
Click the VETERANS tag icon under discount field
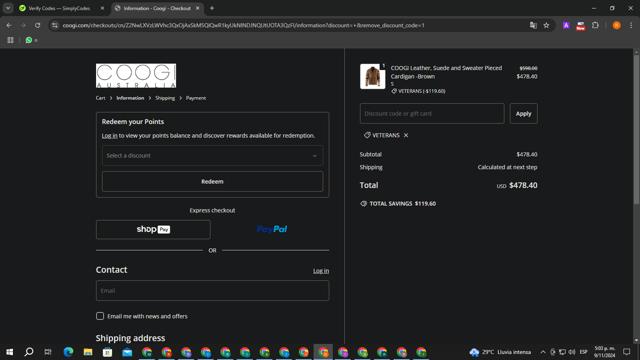pyautogui.click(x=367, y=135)
